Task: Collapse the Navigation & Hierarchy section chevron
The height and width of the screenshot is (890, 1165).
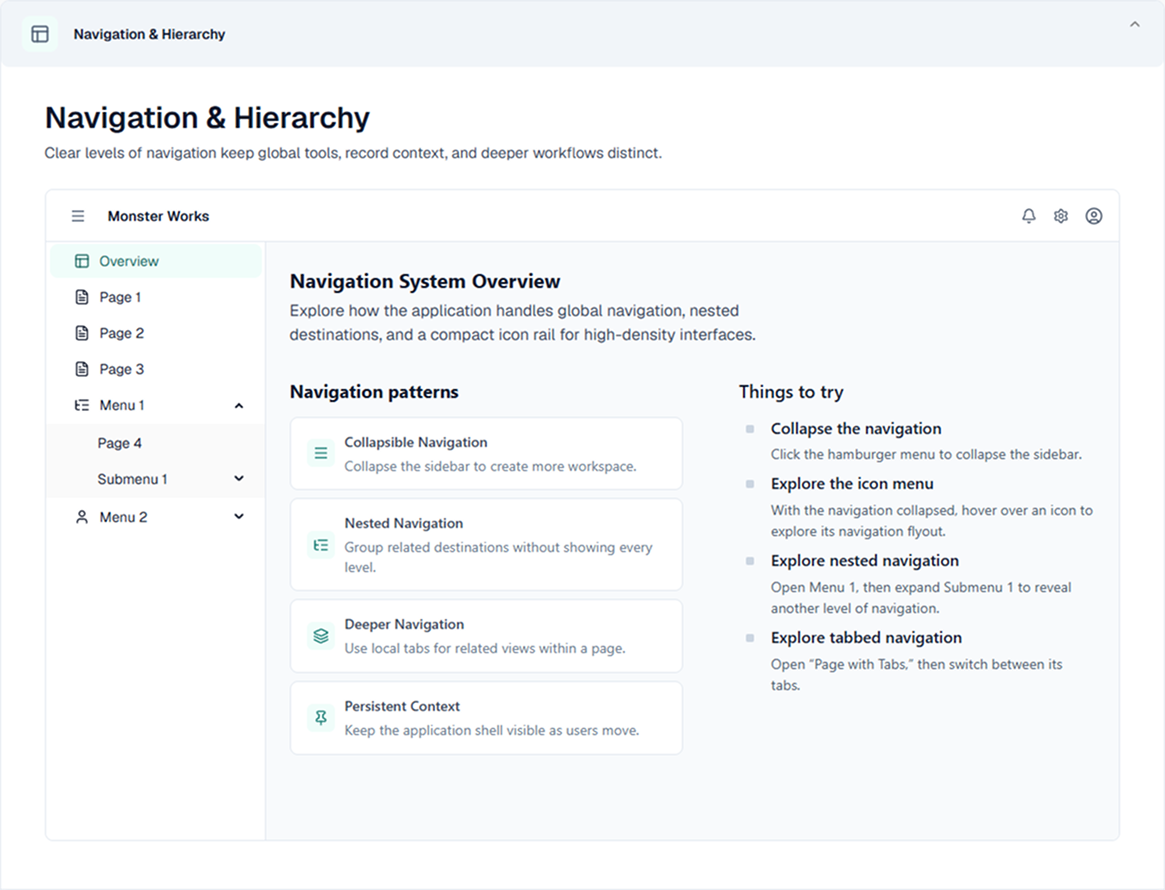Action: 1135,25
